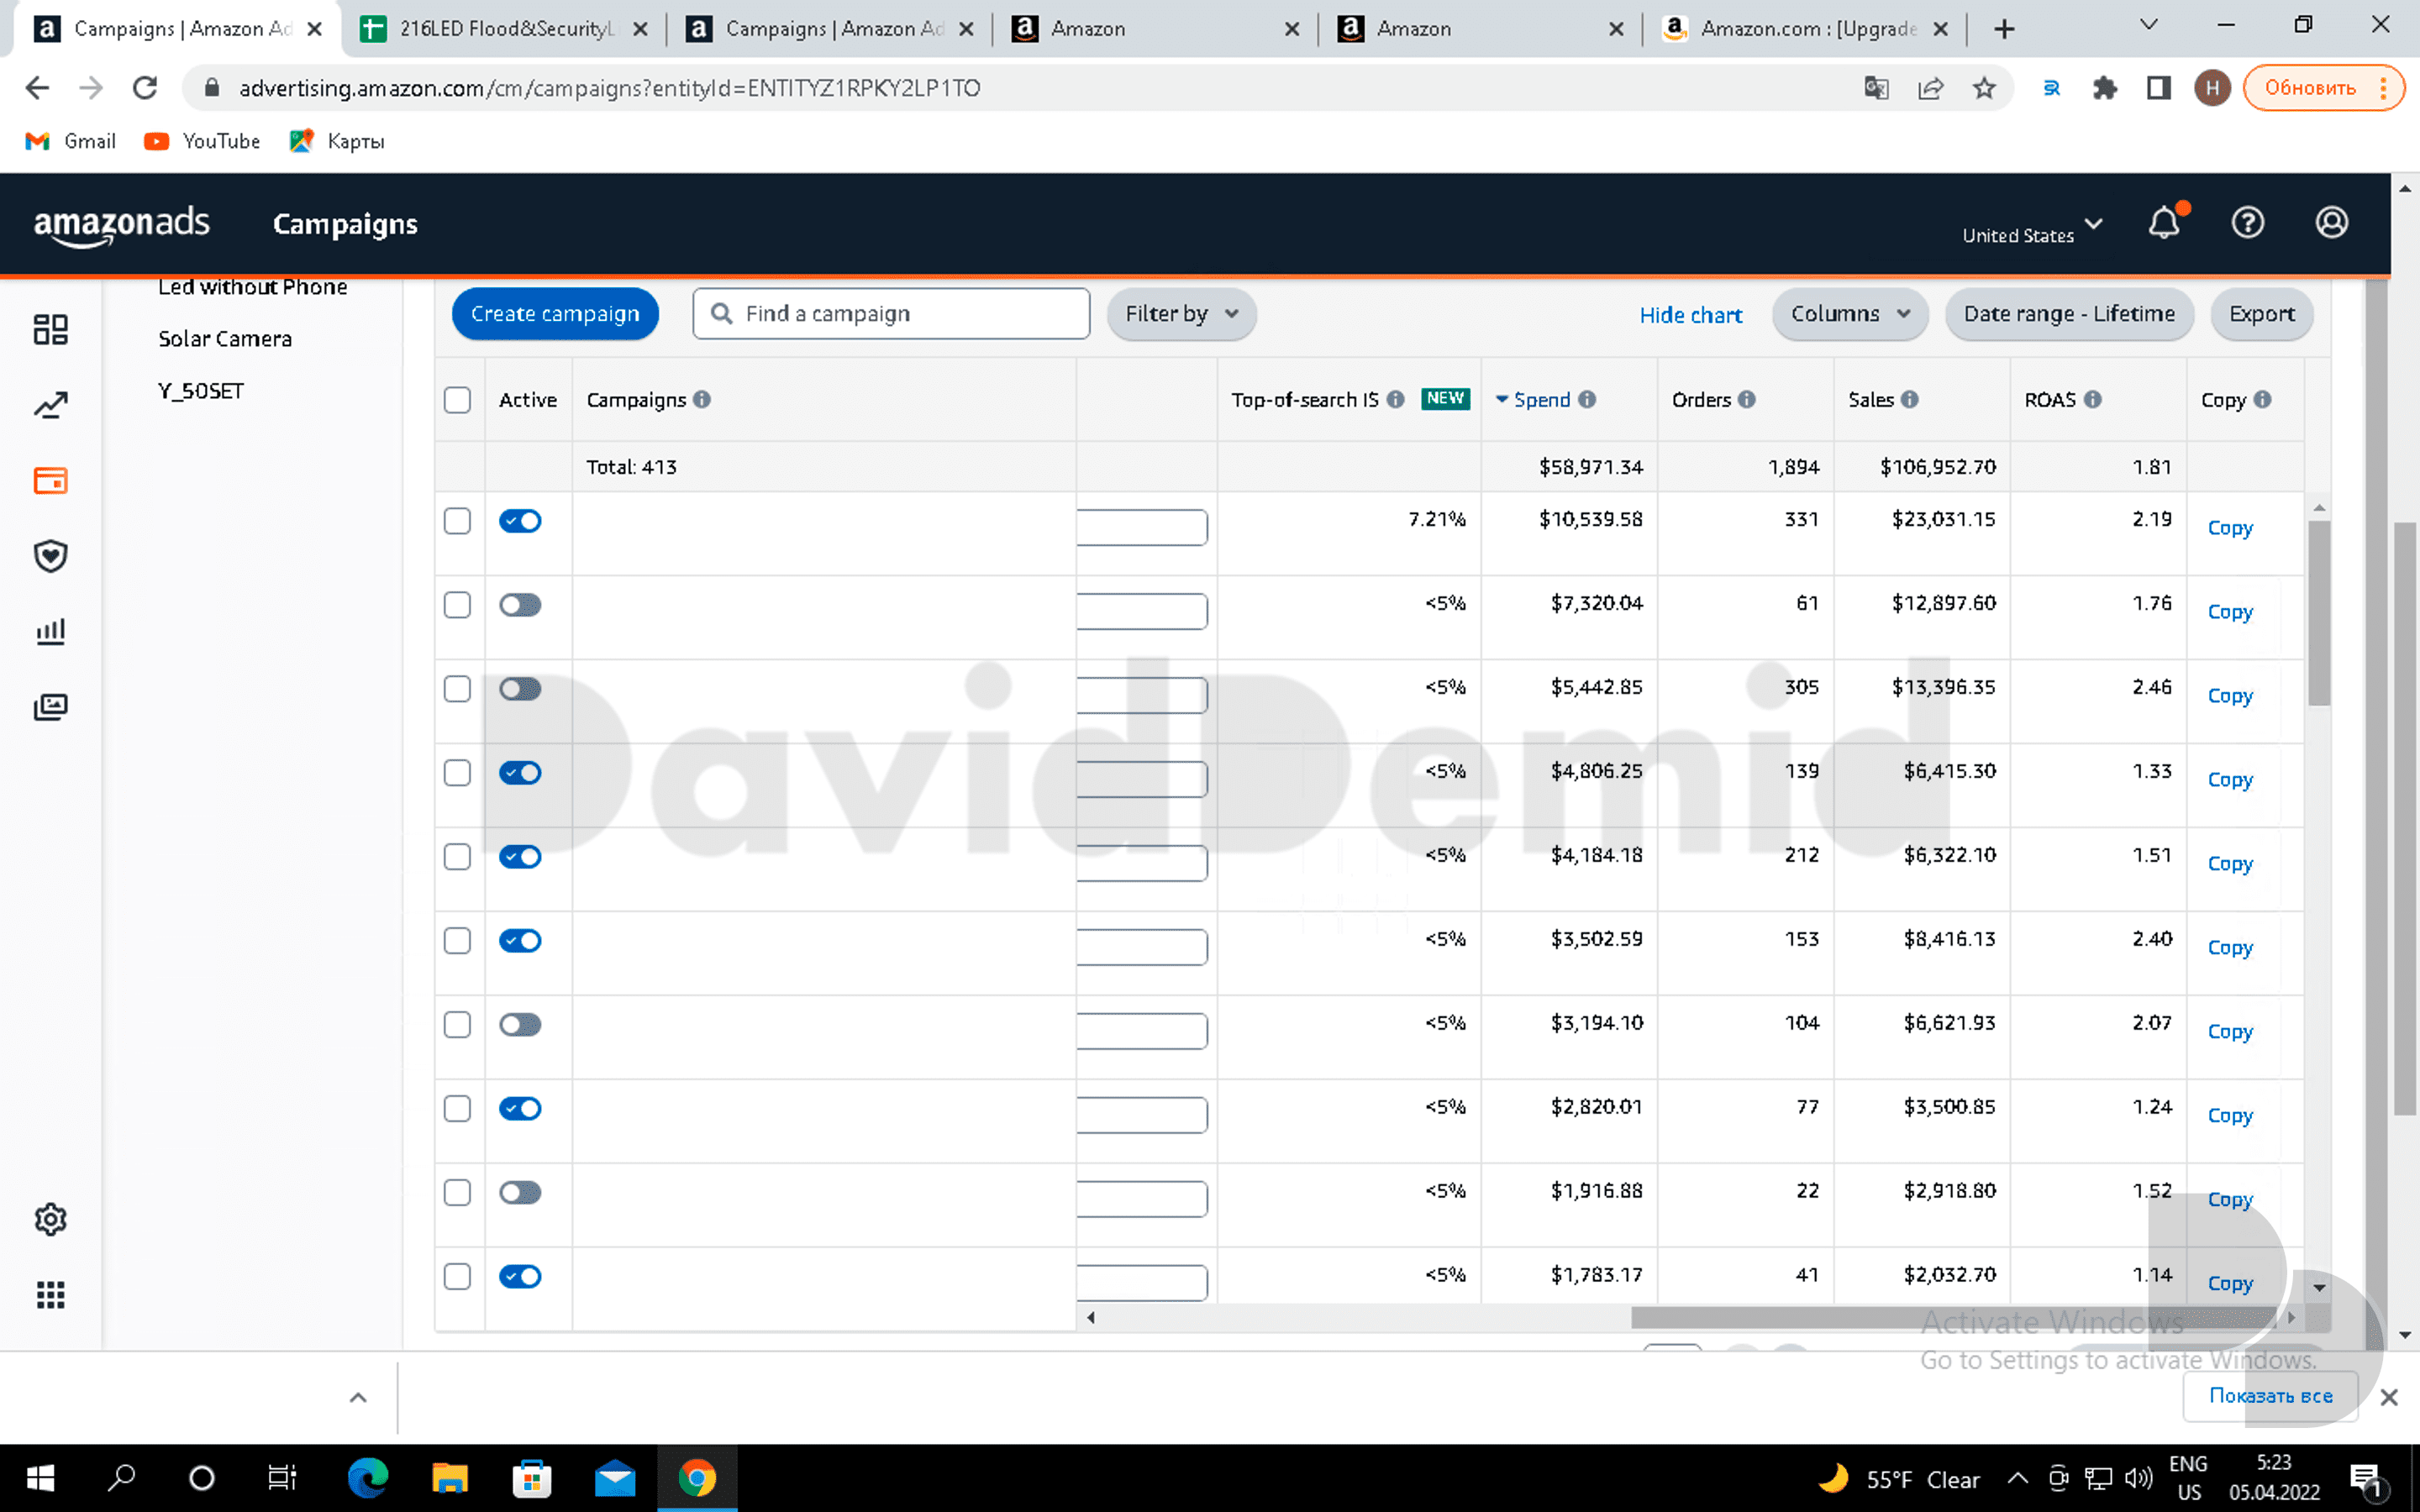
Task: Open the account profile icon in header
Action: 2331,223
